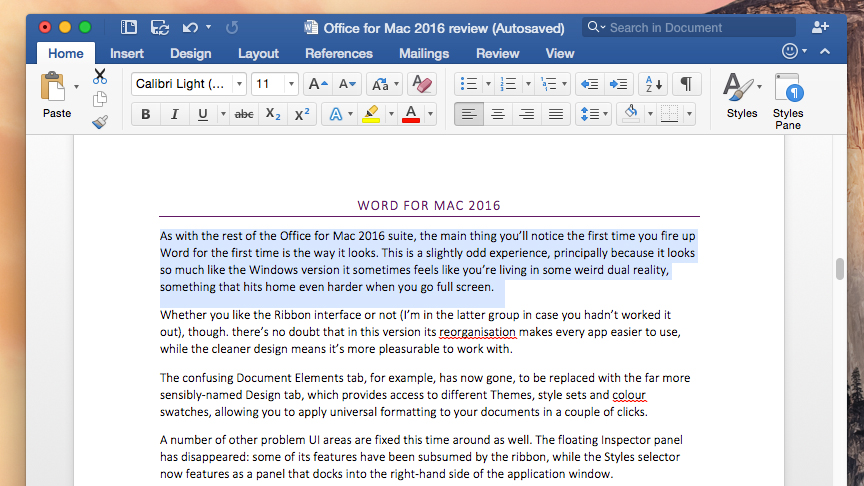Click the misspelled word "reorganisation"
The image size is (864, 486).
[478, 332]
